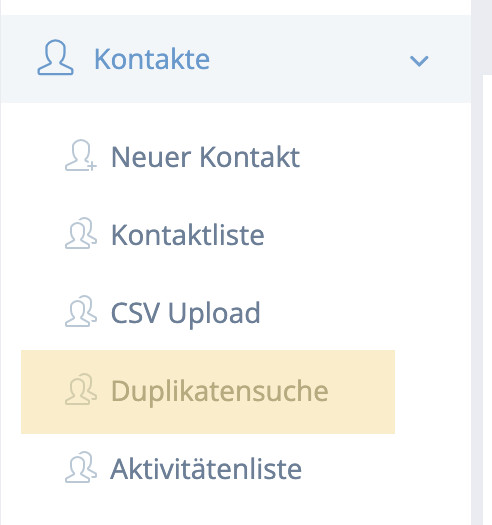Choose the highlighted Duplikatensuche item
492x525 pixels.
coord(208,392)
